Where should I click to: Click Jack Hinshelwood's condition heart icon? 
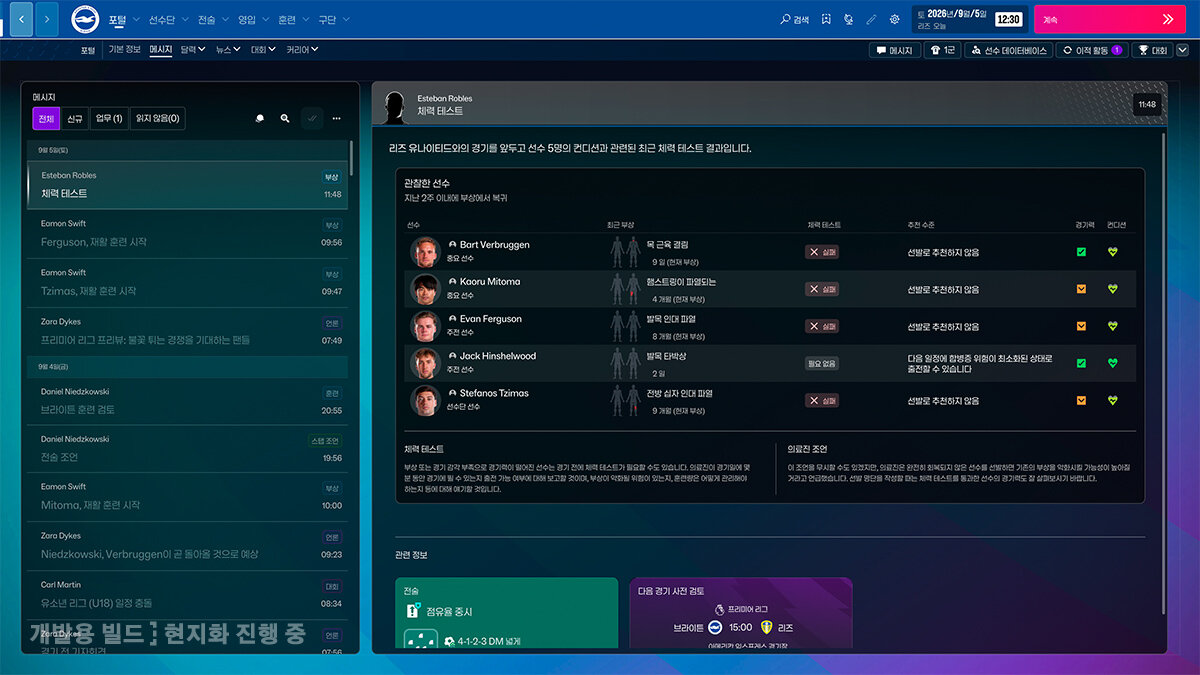1112,363
